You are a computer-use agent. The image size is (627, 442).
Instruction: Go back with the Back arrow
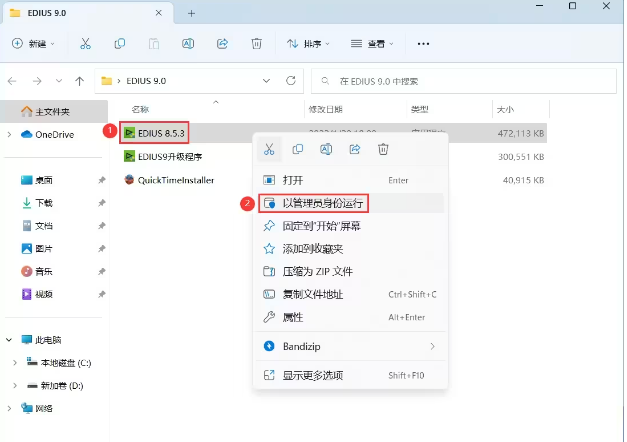(x=12, y=81)
